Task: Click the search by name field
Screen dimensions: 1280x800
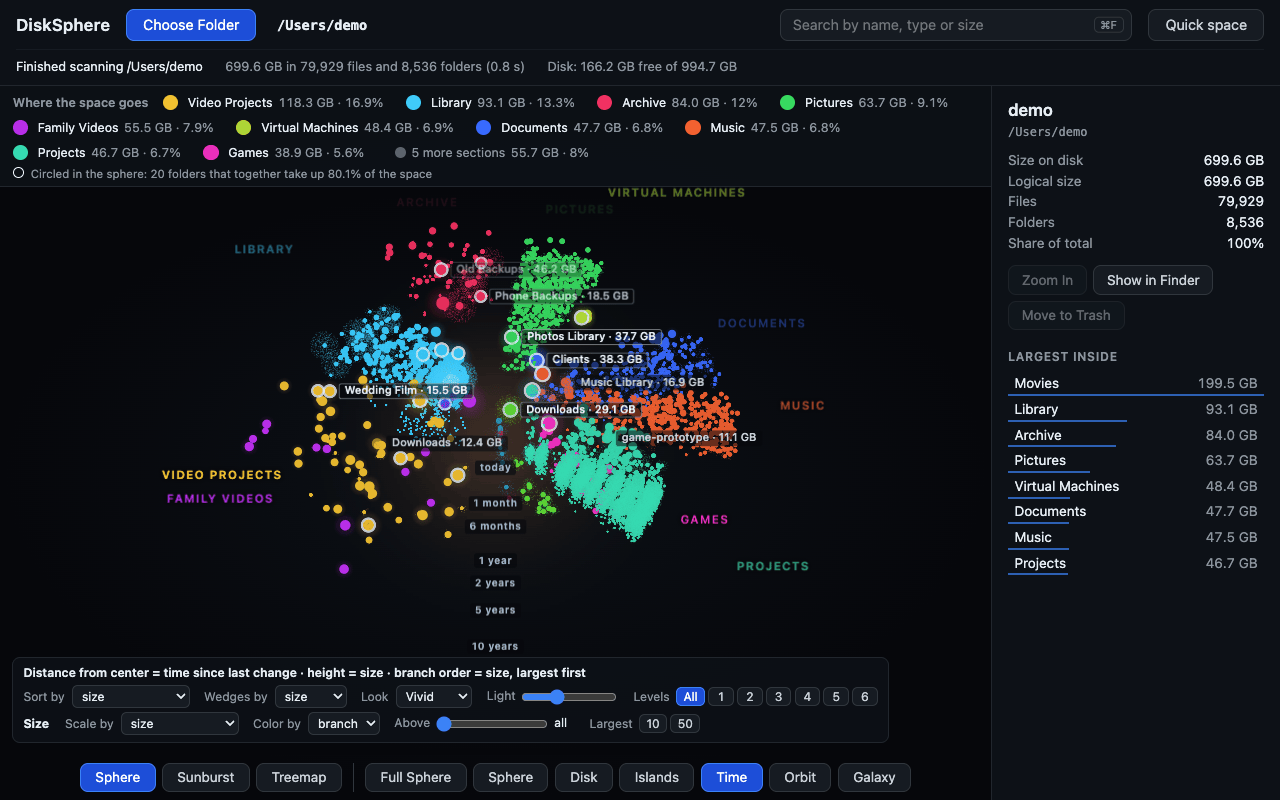Action: [956, 25]
